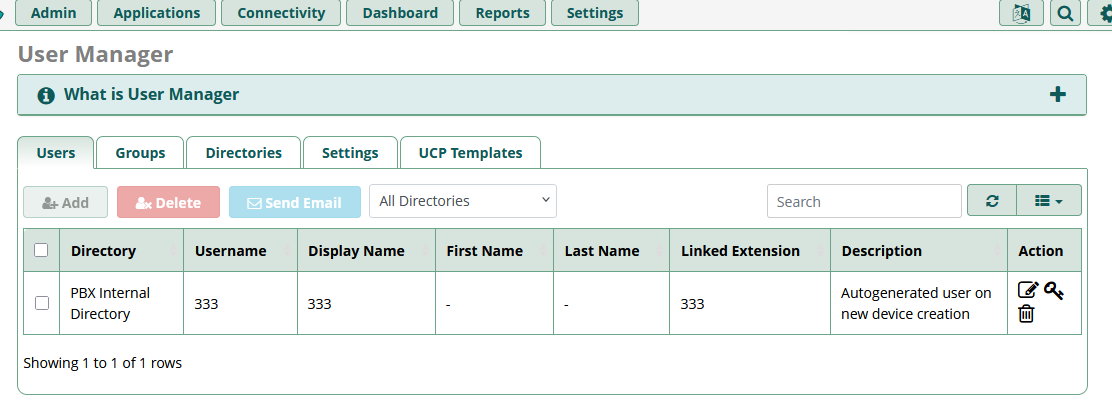This screenshot has height=409, width=1112.
Task: Switch to the Groups tab
Action: click(x=140, y=153)
